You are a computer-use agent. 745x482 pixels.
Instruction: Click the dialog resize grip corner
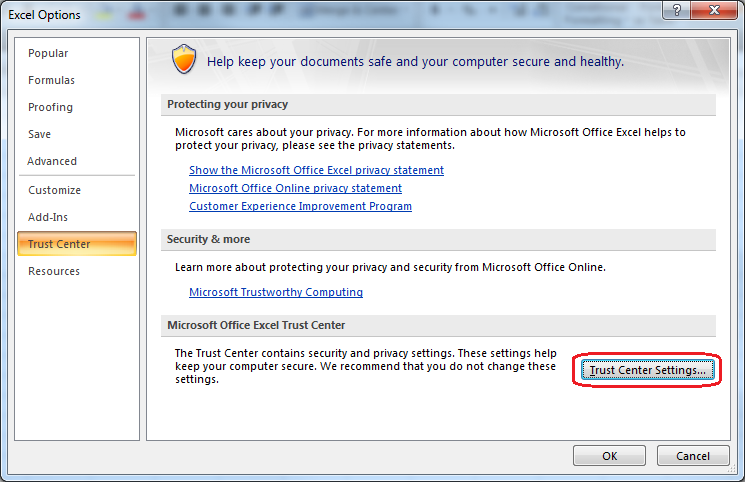pyautogui.click(x=733, y=470)
